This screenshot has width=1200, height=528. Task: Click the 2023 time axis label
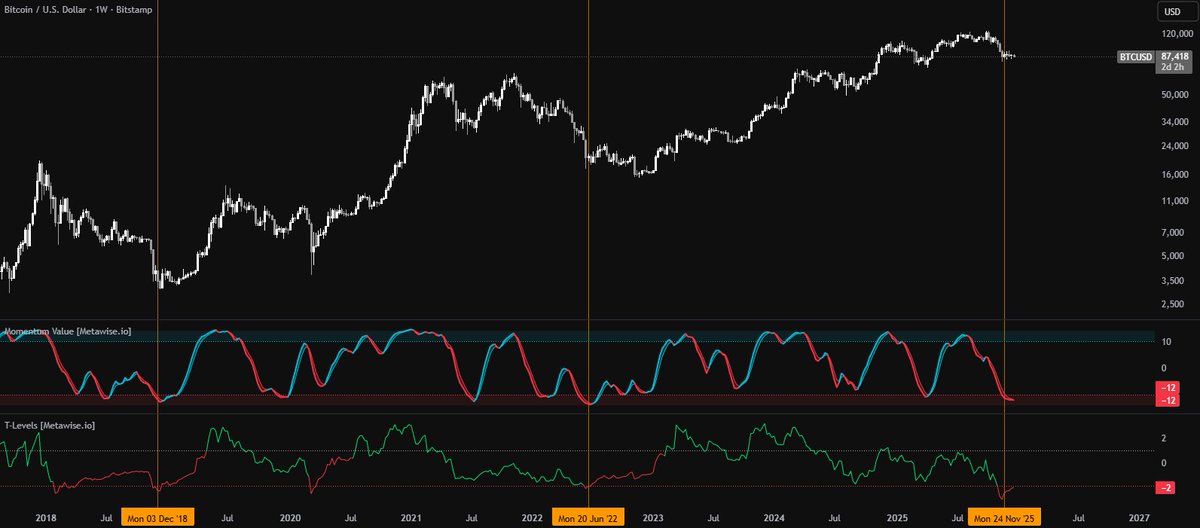click(653, 518)
